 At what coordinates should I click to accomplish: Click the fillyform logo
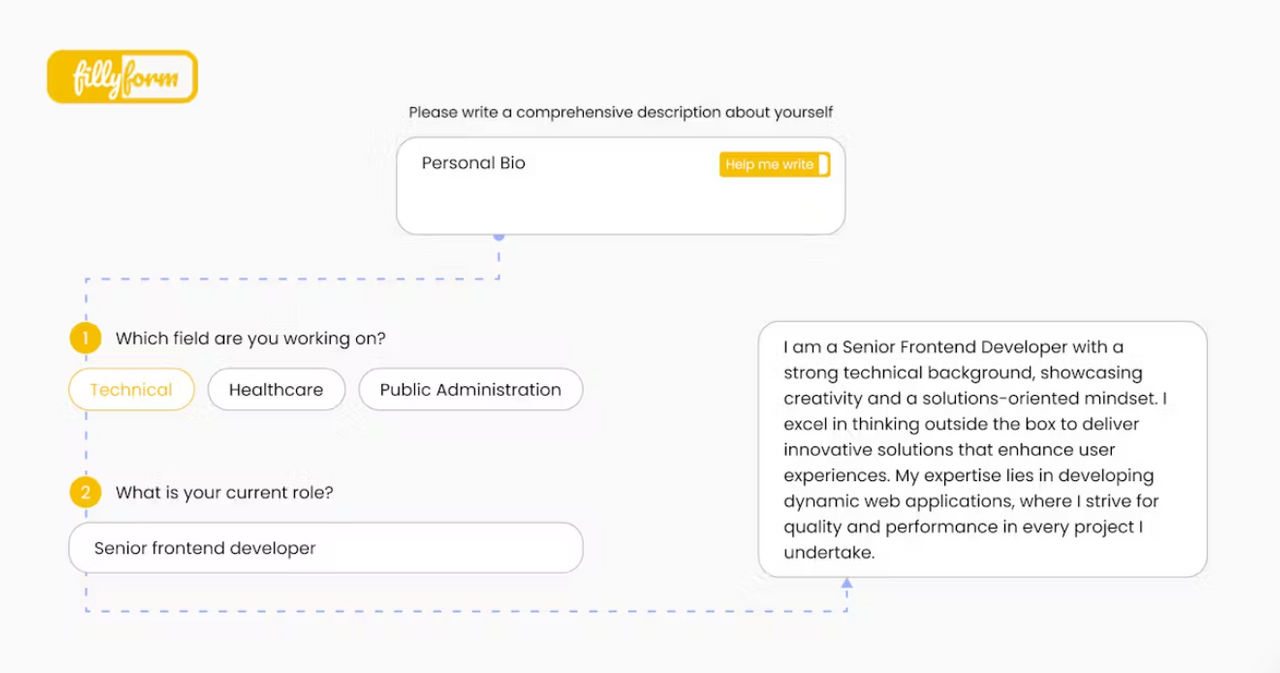pos(122,77)
